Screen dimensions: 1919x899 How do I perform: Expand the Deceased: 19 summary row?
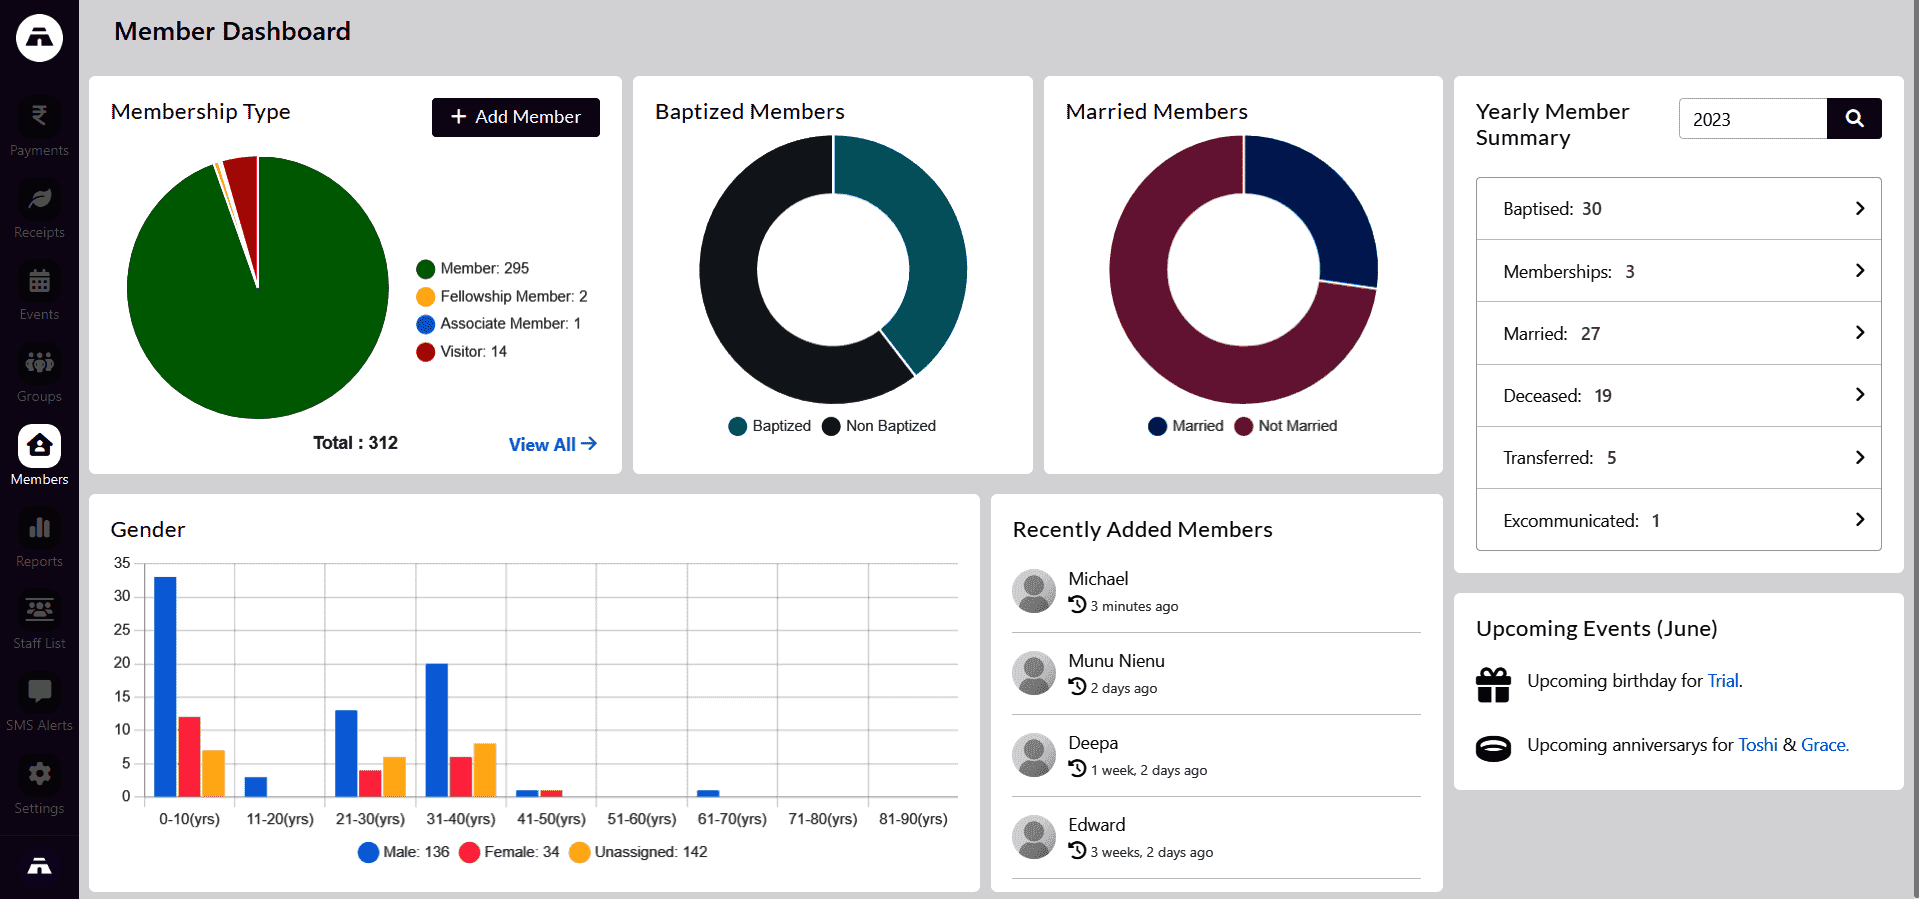1677,396
